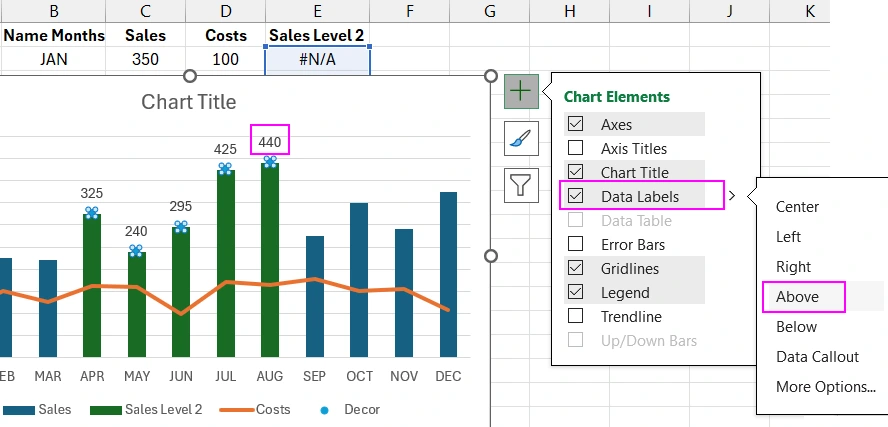888x427 pixels.
Task: Open the Chart Styles paintbrush button
Action: click(521, 138)
